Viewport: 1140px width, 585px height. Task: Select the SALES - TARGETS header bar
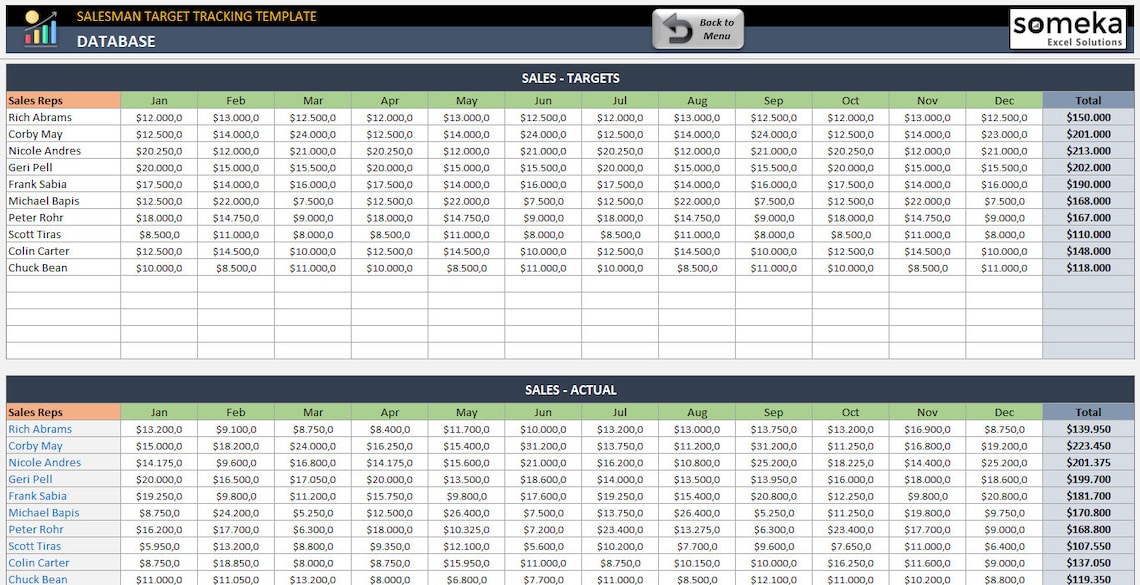(x=570, y=77)
